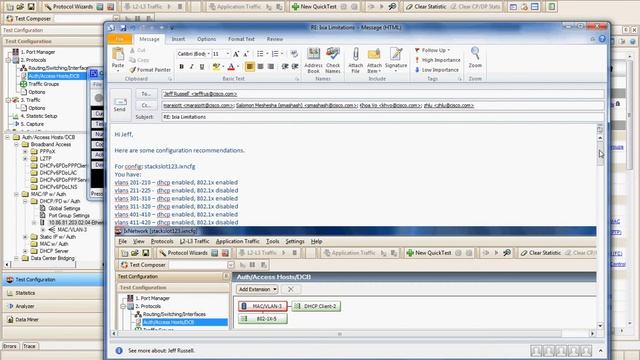Screen dimensions: 640x360
Task: Expand the PPPoX folder node
Action: (25, 151)
